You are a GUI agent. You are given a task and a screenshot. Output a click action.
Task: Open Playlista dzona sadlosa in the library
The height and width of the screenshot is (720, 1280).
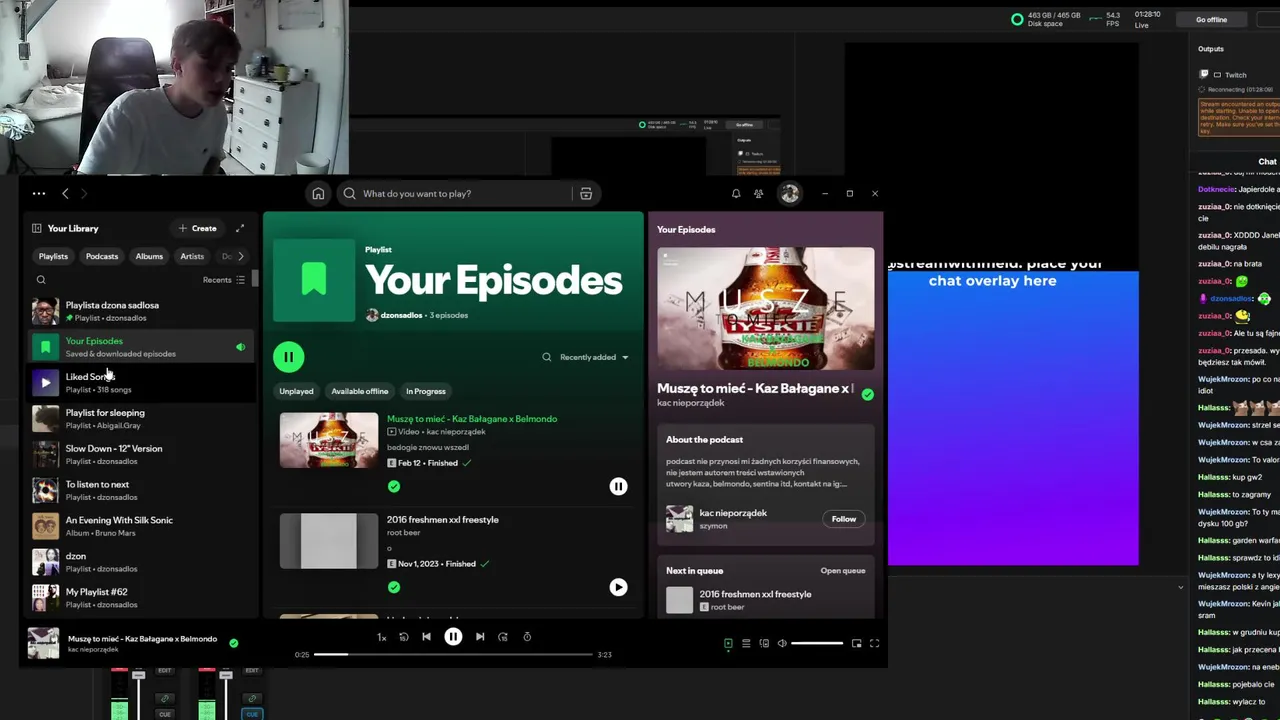coord(140,311)
